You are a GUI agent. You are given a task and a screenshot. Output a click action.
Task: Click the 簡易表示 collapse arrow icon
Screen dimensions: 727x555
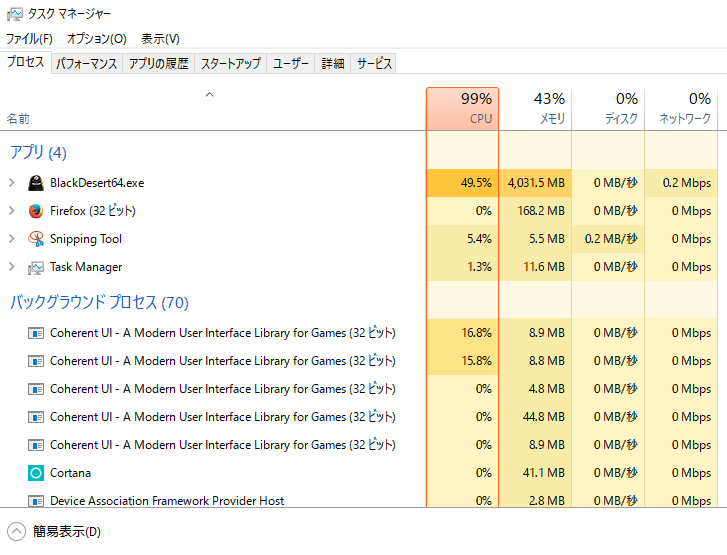click(x=17, y=531)
